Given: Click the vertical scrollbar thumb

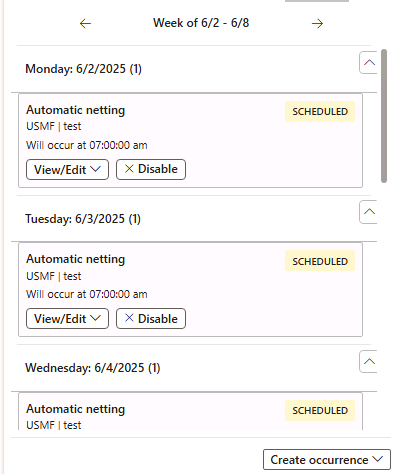Looking at the screenshot, I should (384, 116).
